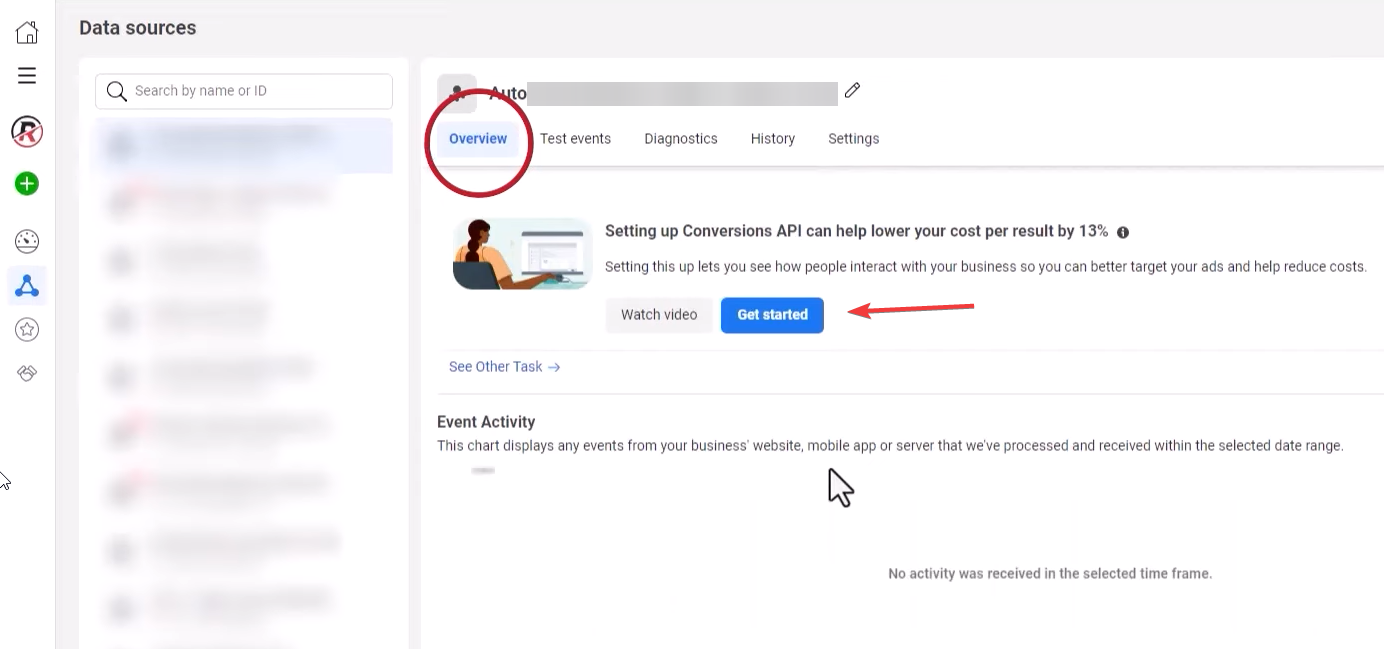Open the hamburger menu in the sidebar
Screen dimensions: 1384x649
tap(27, 76)
